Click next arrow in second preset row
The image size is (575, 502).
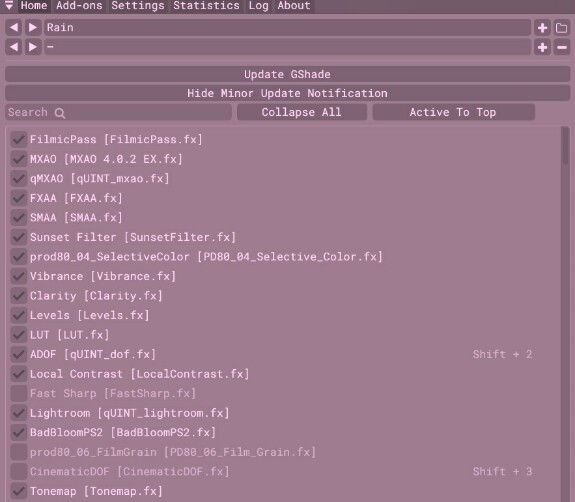point(33,47)
